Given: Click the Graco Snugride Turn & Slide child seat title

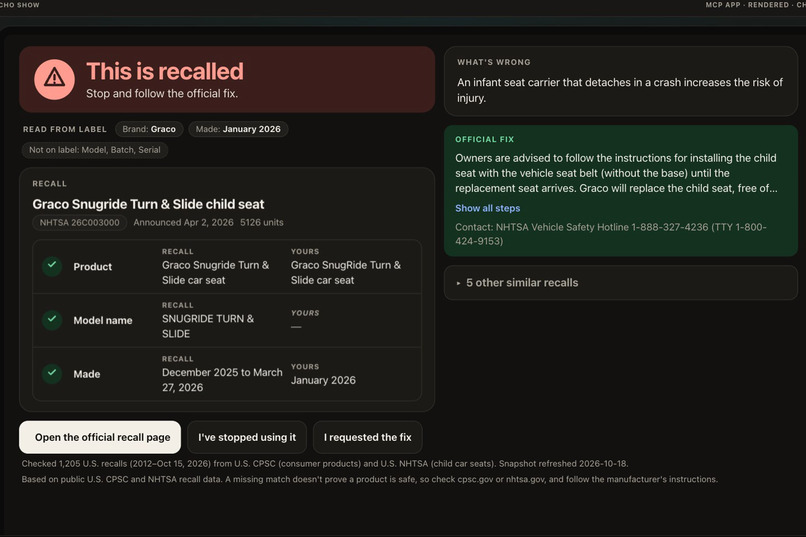Looking at the screenshot, I should (x=149, y=204).
